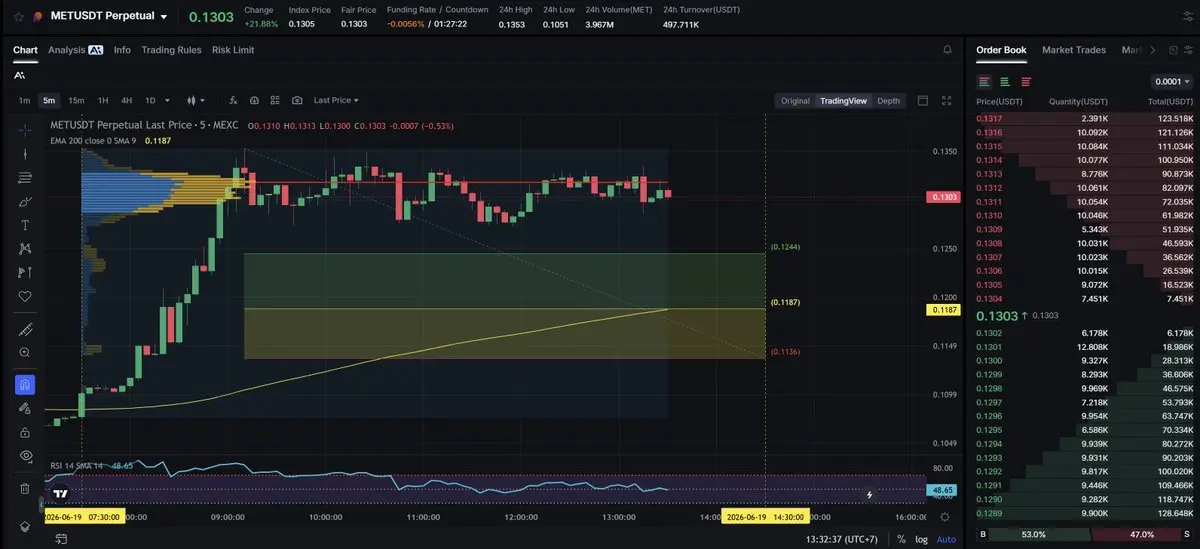Select the zoom in magnifier tool
Viewport: 1200px width, 549px height.
(25, 353)
